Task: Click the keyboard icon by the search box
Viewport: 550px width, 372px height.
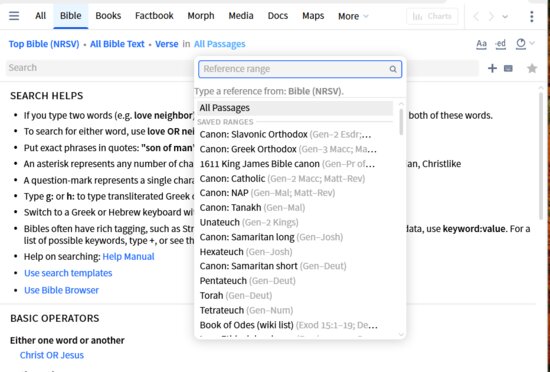Action: [x=508, y=68]
